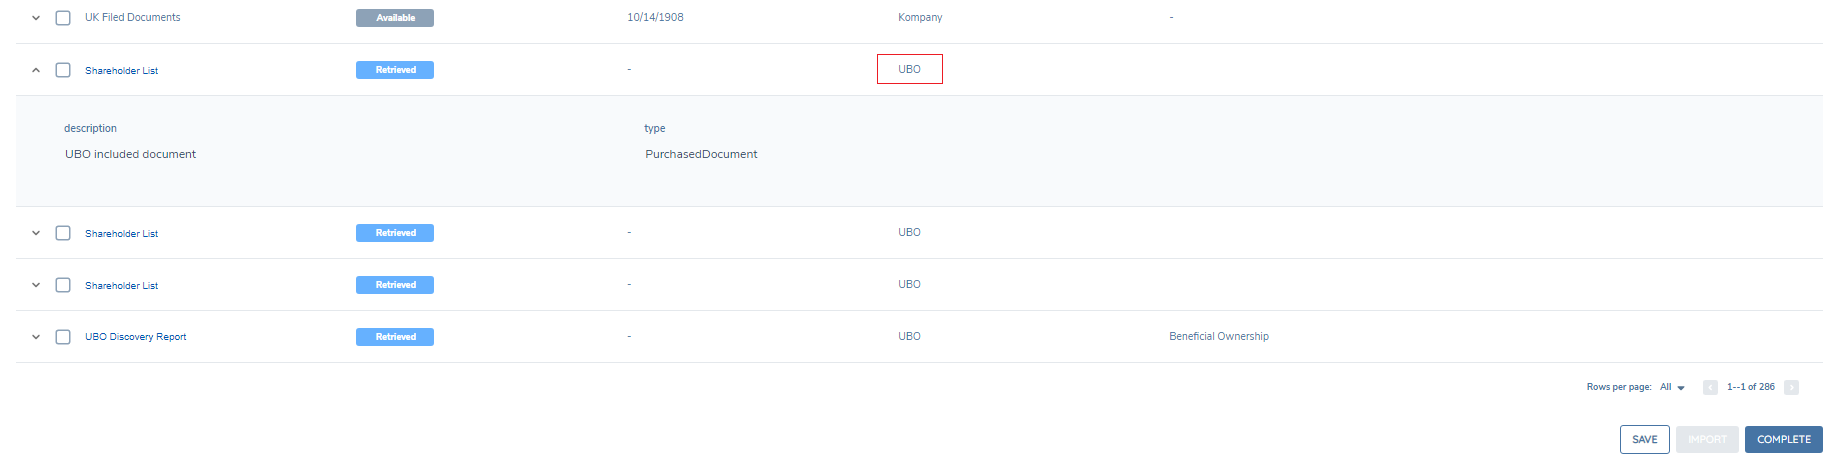Click the Available status badge
1831x462 pixels.
pyautogui.click(x=395, y=18)
